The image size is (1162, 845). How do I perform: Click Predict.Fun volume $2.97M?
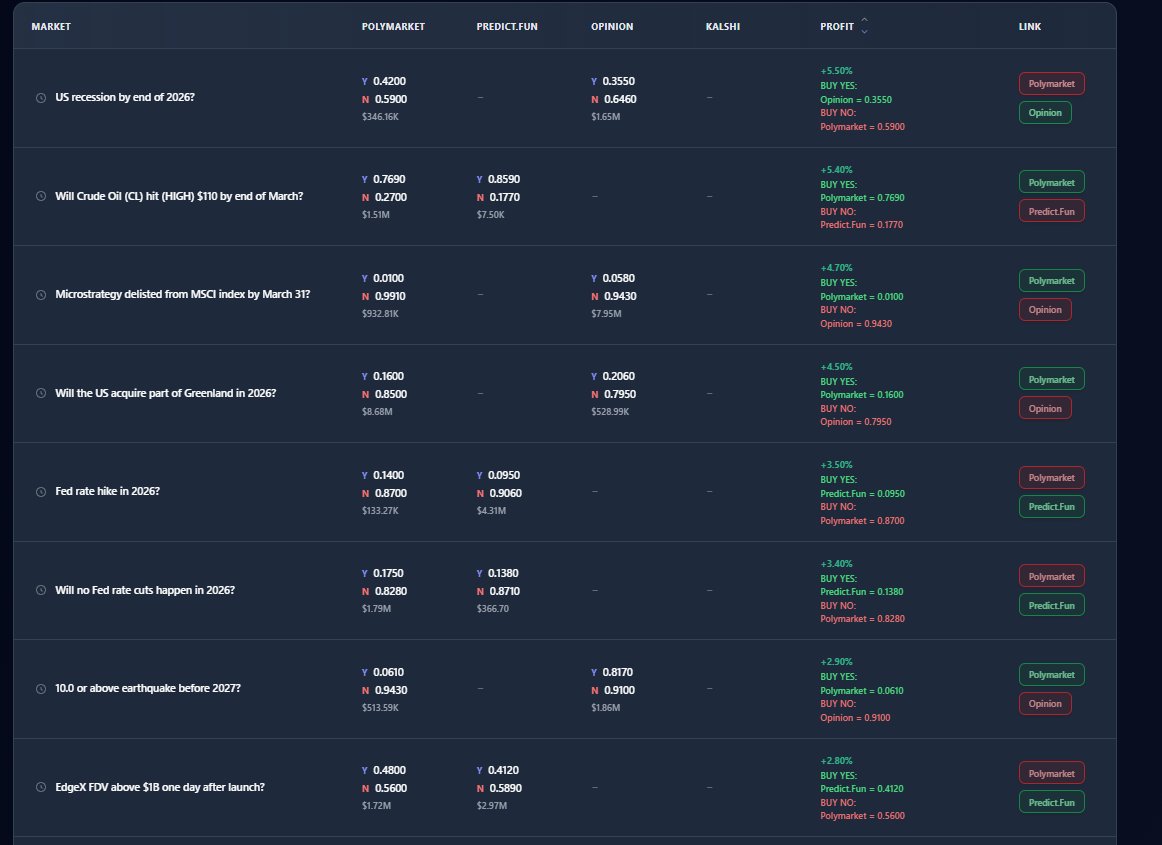492,806
